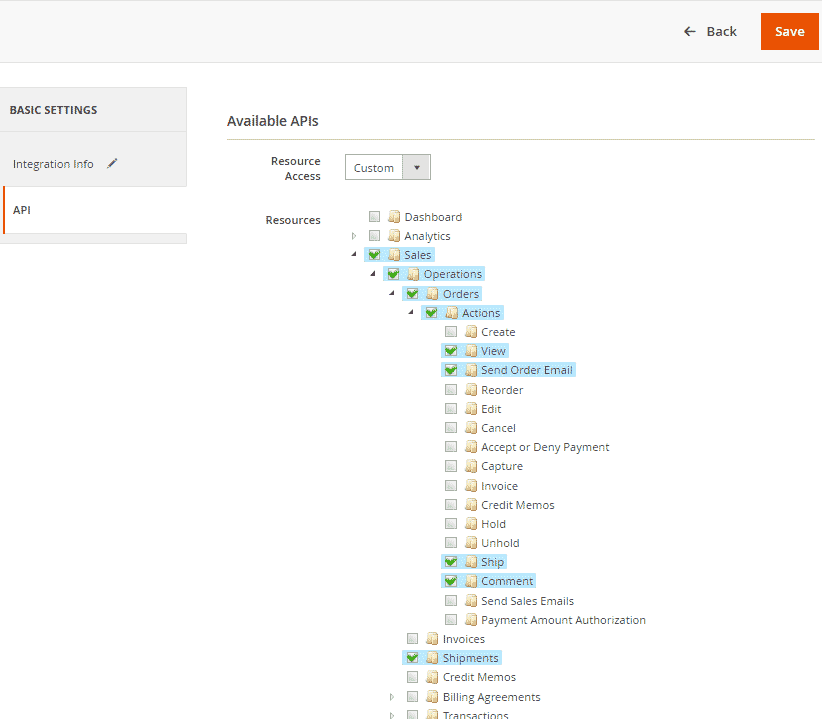Image resolution: width=822 pixels, height=719 pixels.
Task: Check the Dashboard resource checkbox
Action: click(x=374, y=216)
